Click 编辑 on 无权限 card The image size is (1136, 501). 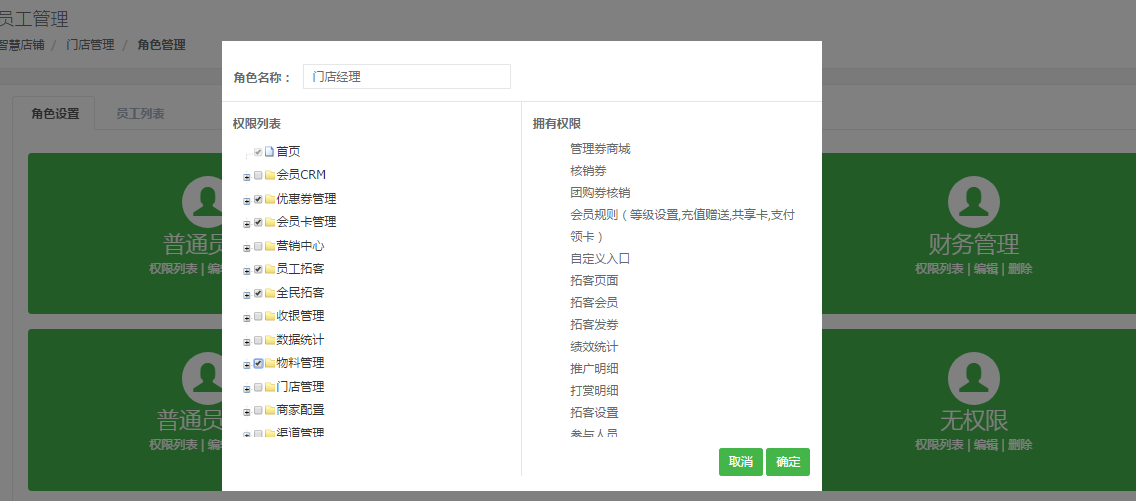pyautogui.click(x=985, y=445)
